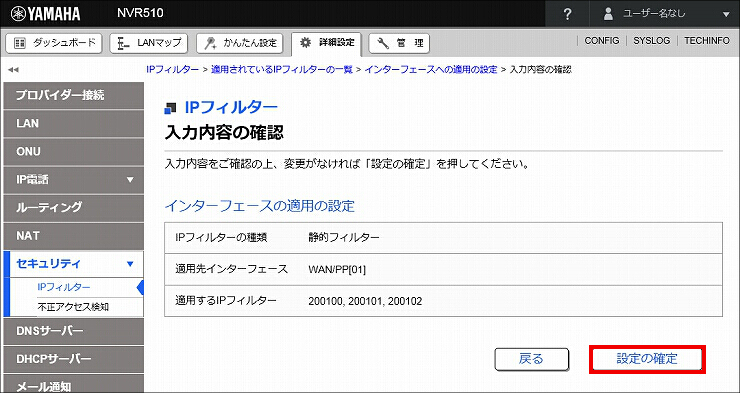The image size is (740, 393).
Task: Click the IPフィルター breadcrumb link
Action: point(172,69)
